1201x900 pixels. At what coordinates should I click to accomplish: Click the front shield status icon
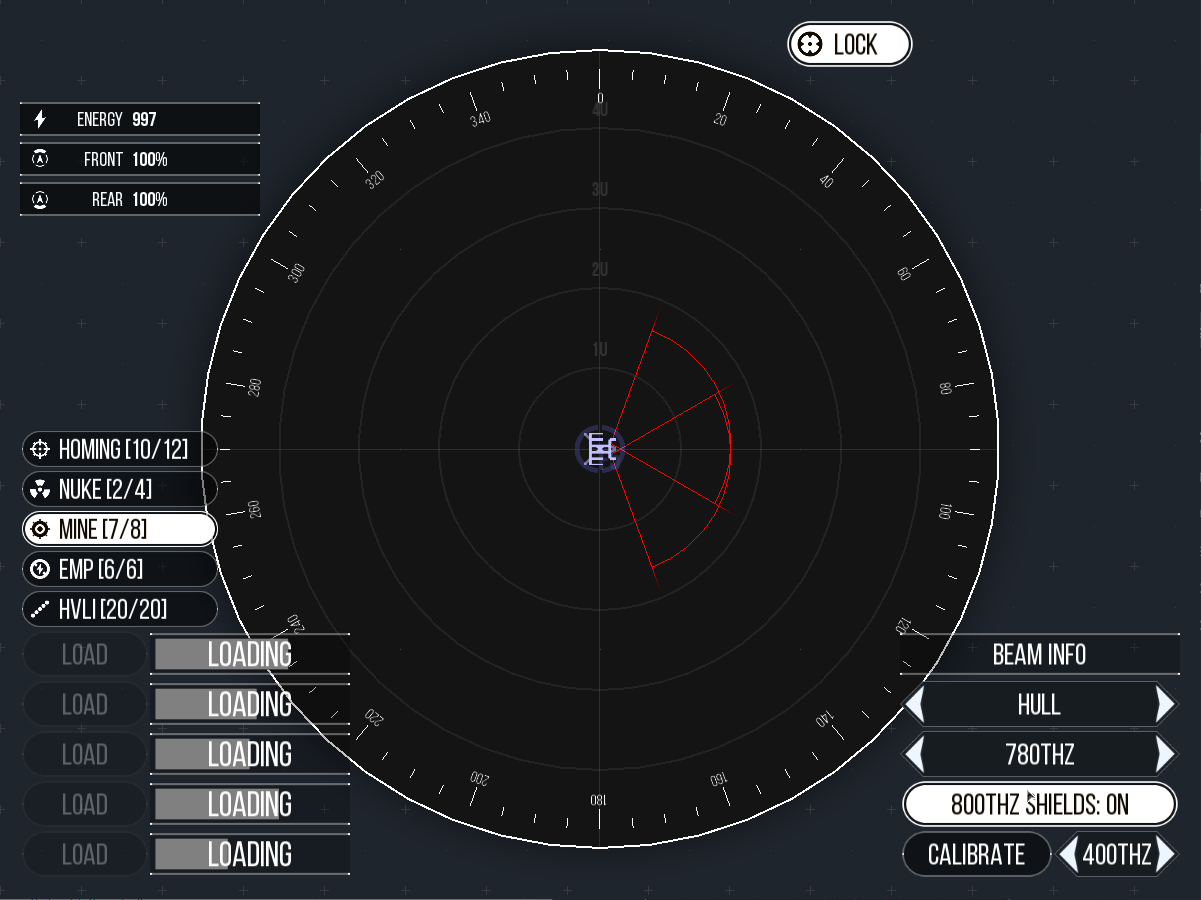click(x=40, y=159)
